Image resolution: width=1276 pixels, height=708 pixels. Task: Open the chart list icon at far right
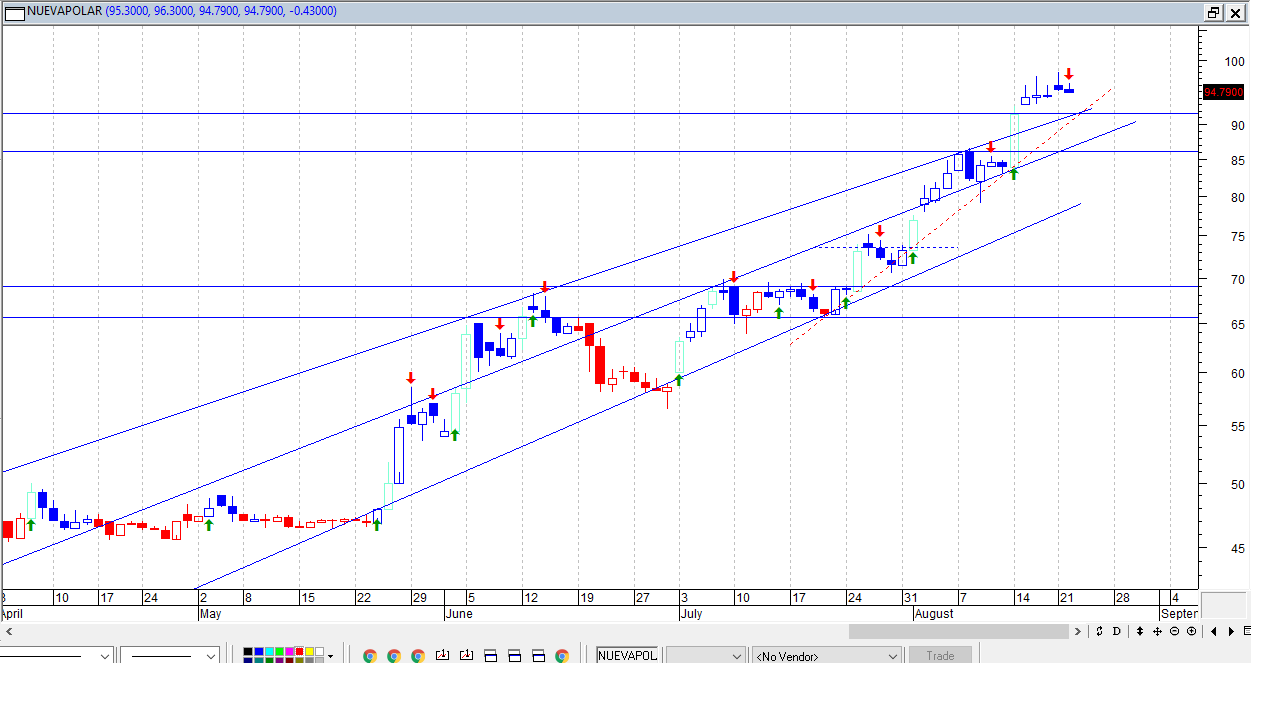1247,631
